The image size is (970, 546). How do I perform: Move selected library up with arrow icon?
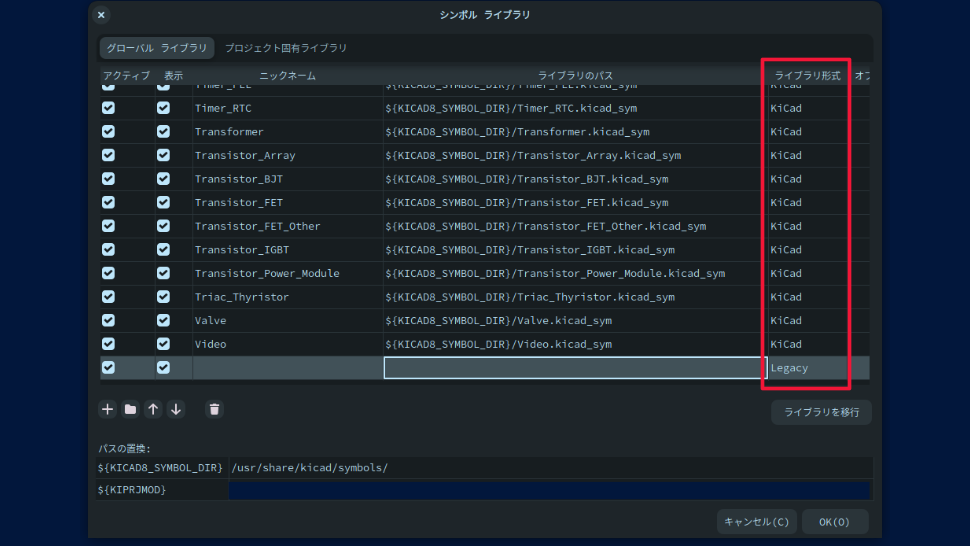pos(153,409)
